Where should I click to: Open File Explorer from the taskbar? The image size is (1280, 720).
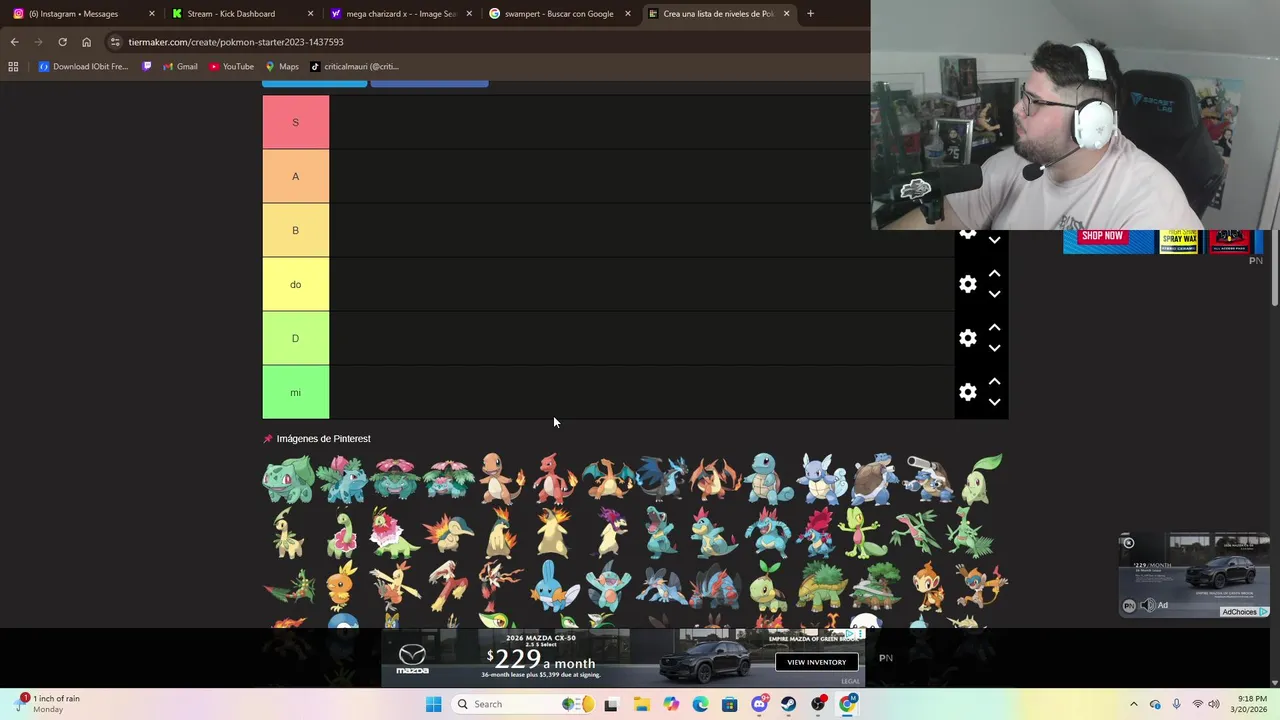coord(641,704)
